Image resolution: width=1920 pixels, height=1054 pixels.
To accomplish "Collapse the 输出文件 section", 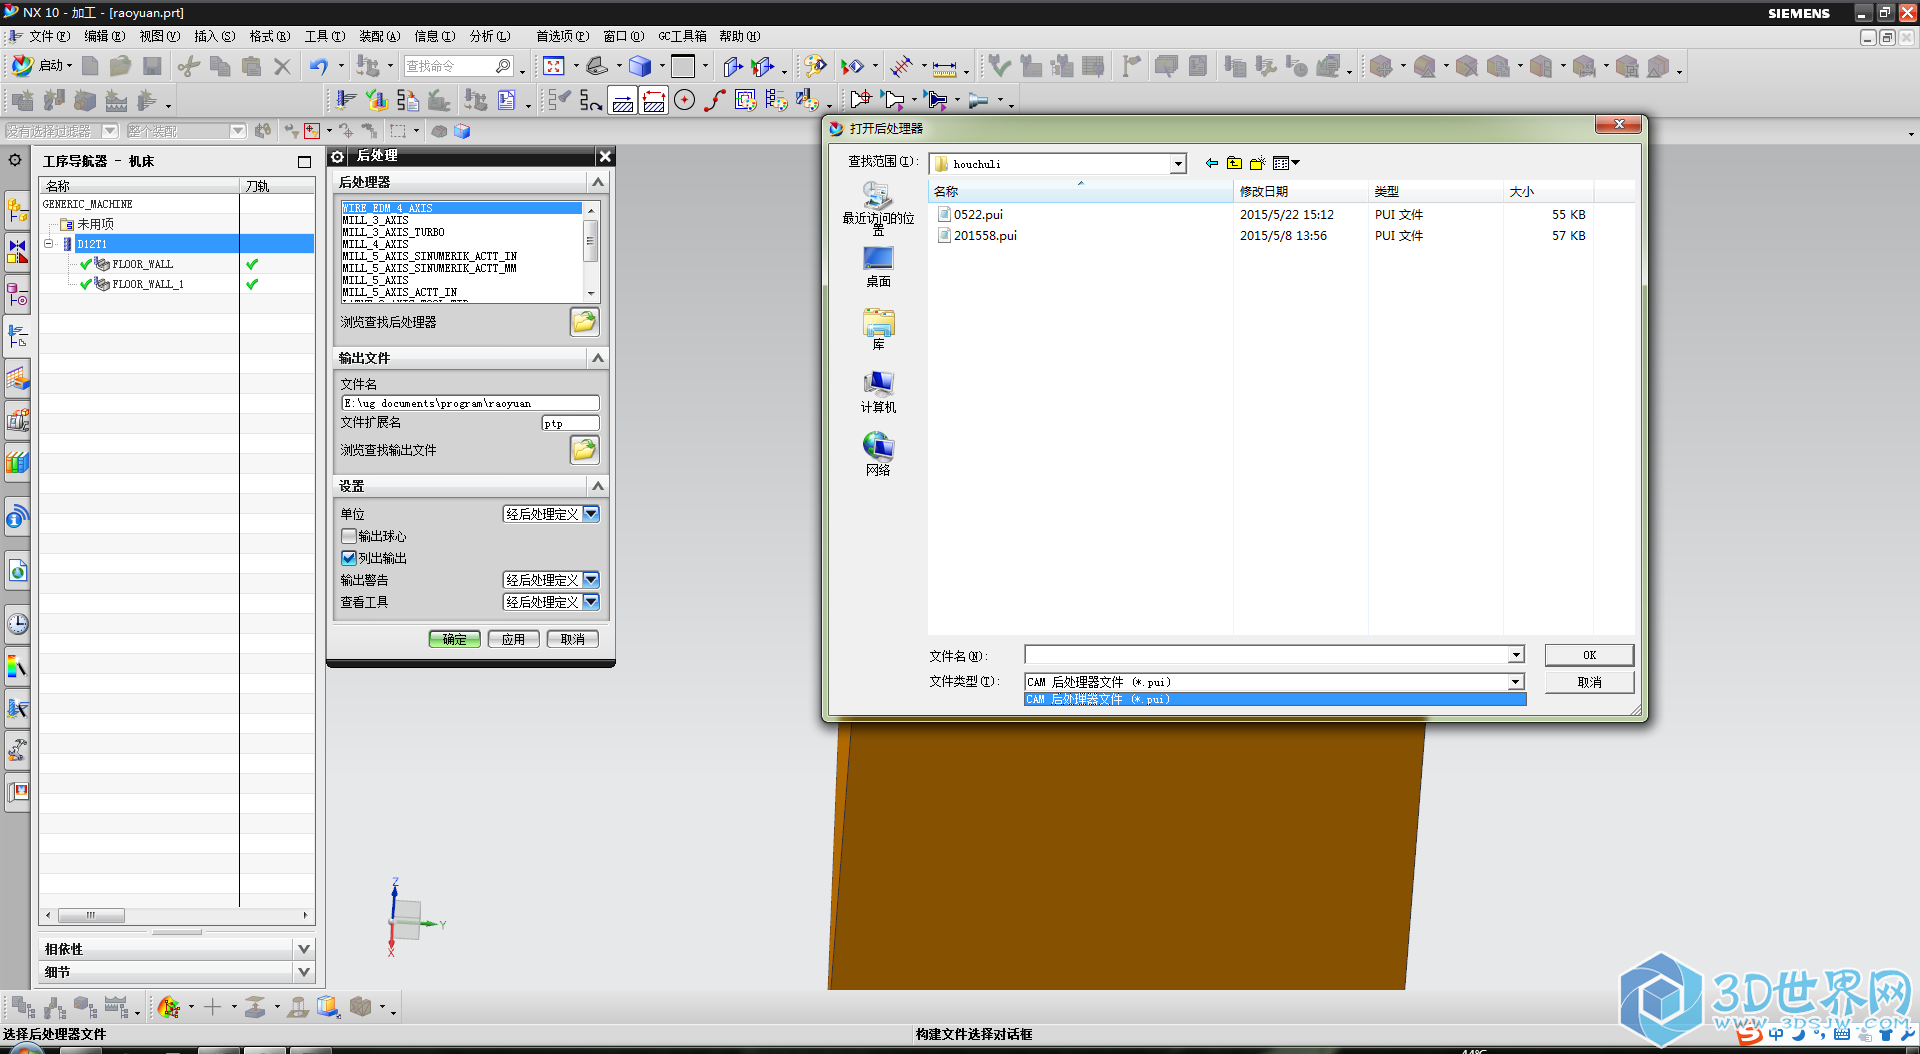I will 598,358.
